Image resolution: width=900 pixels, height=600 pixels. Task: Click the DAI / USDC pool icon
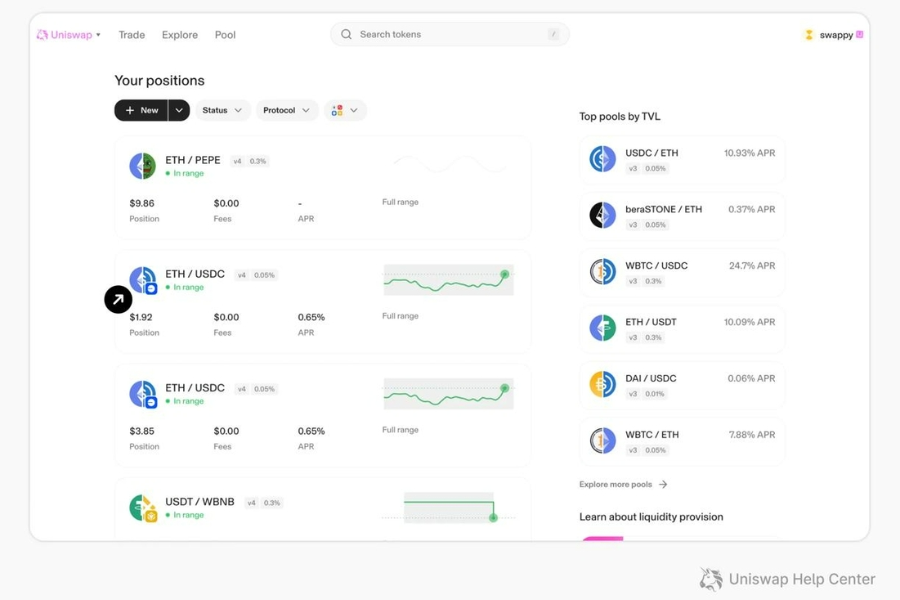[603, 384]
